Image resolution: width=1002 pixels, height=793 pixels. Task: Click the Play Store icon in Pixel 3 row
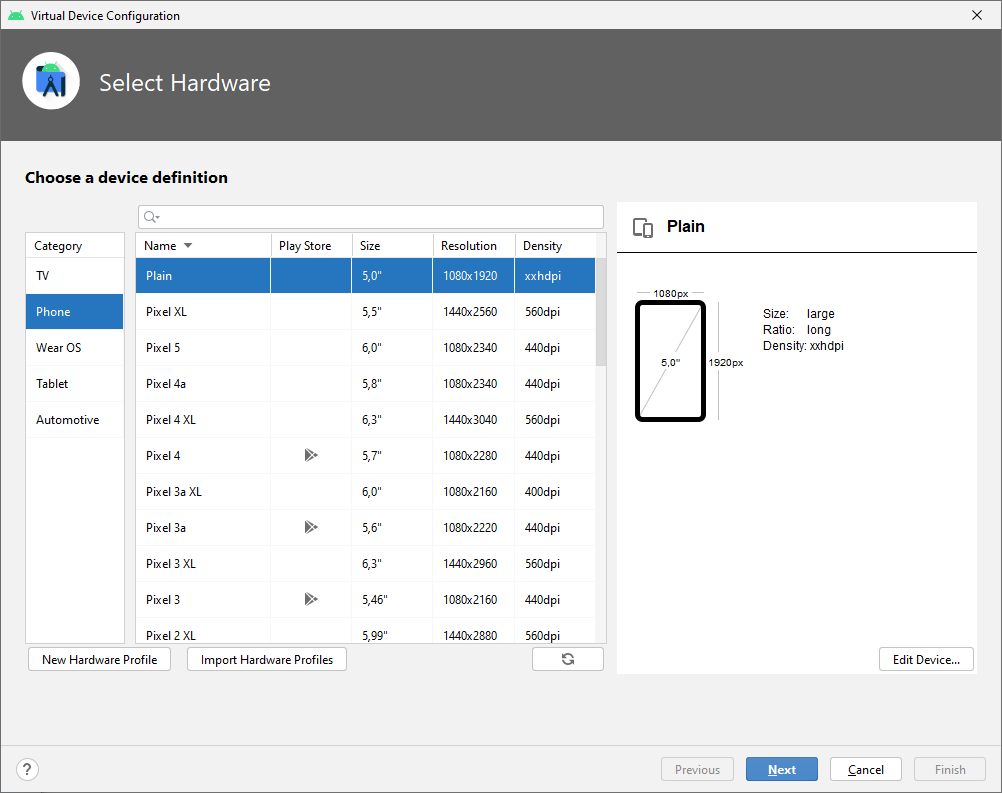[311, 599]
